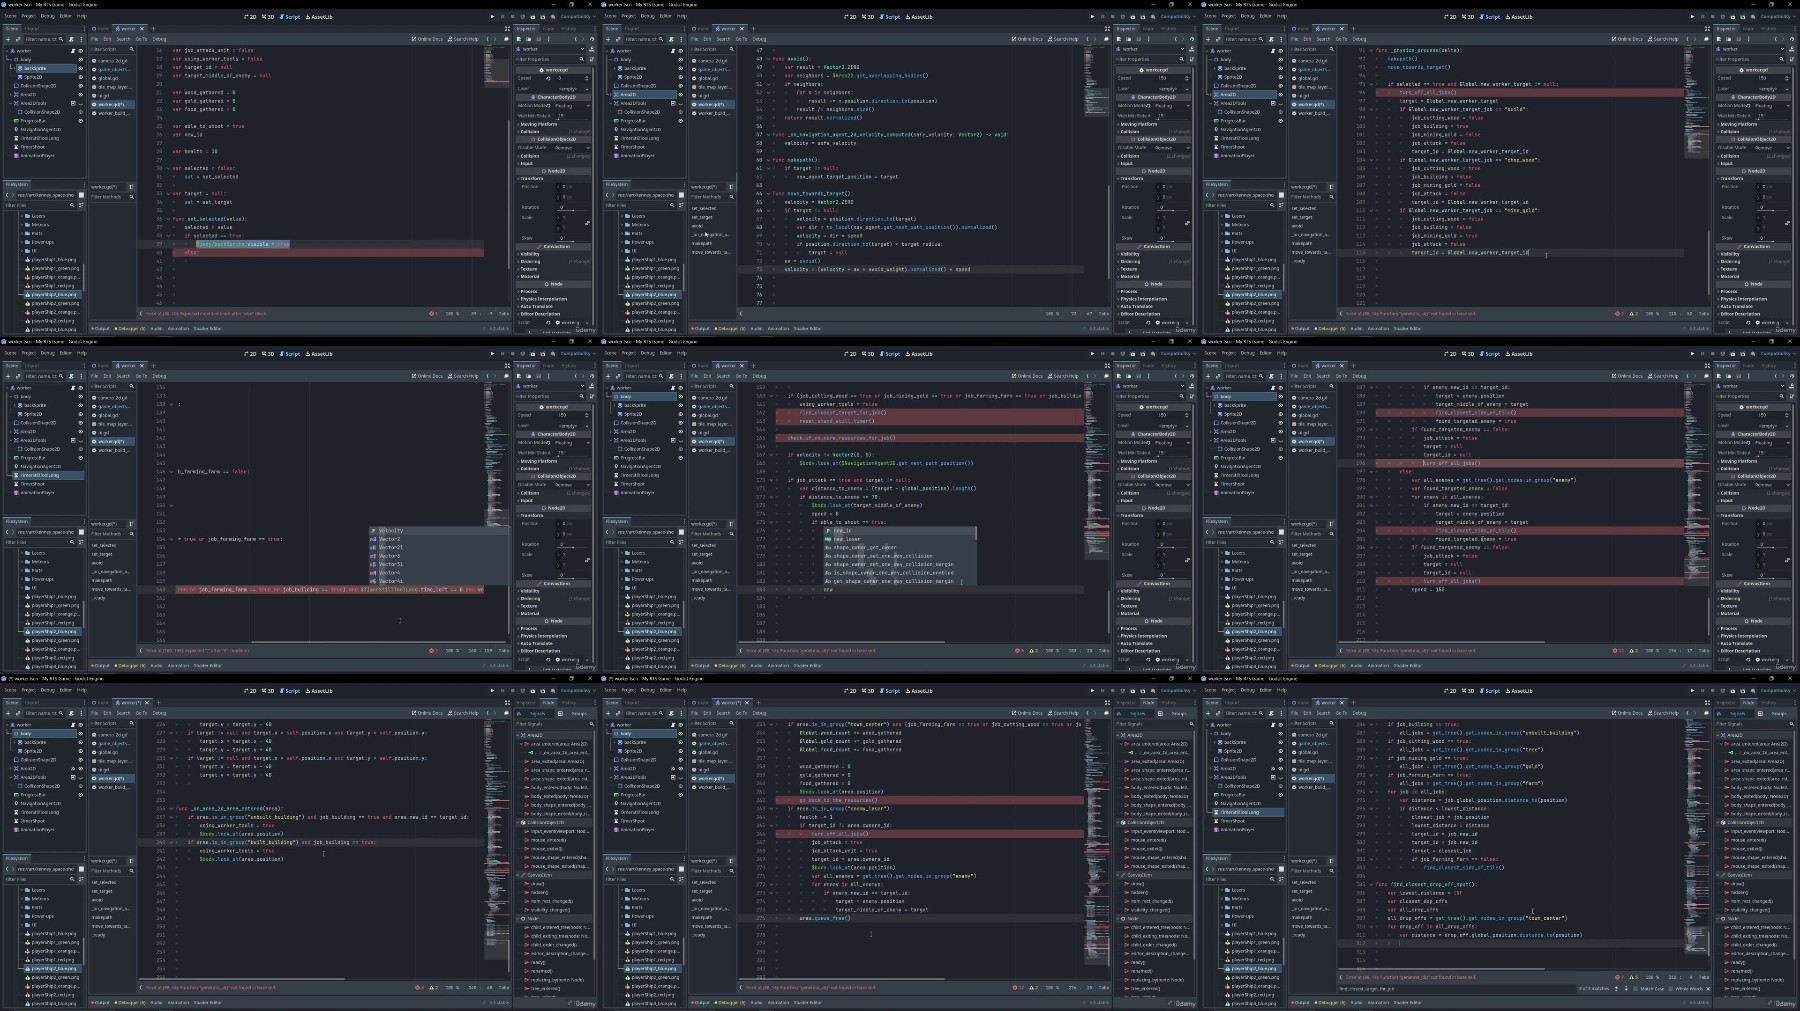Choose shape_owner_get_owner from the autocomplete list

pyautogui.click(x=861, y=547)
